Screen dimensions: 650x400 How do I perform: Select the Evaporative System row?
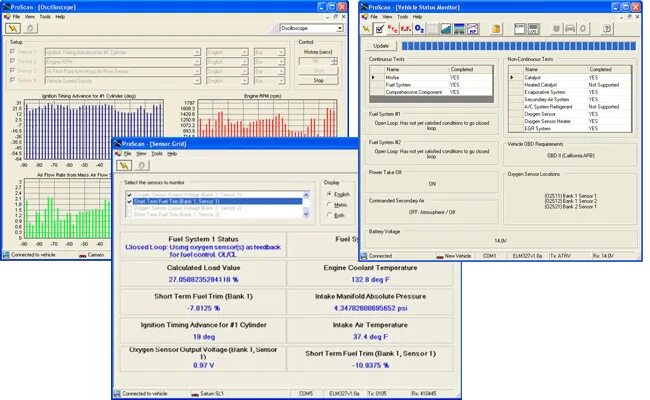570,92
